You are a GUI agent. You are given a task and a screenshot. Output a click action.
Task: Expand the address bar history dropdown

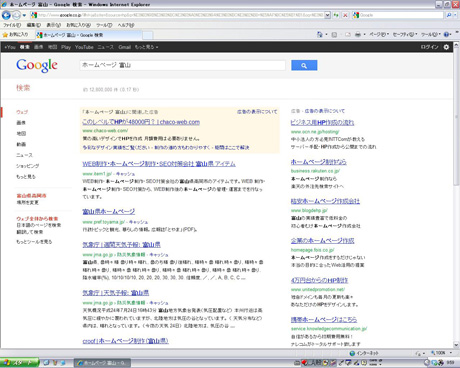pyautogui.click(x=327, y=15)
